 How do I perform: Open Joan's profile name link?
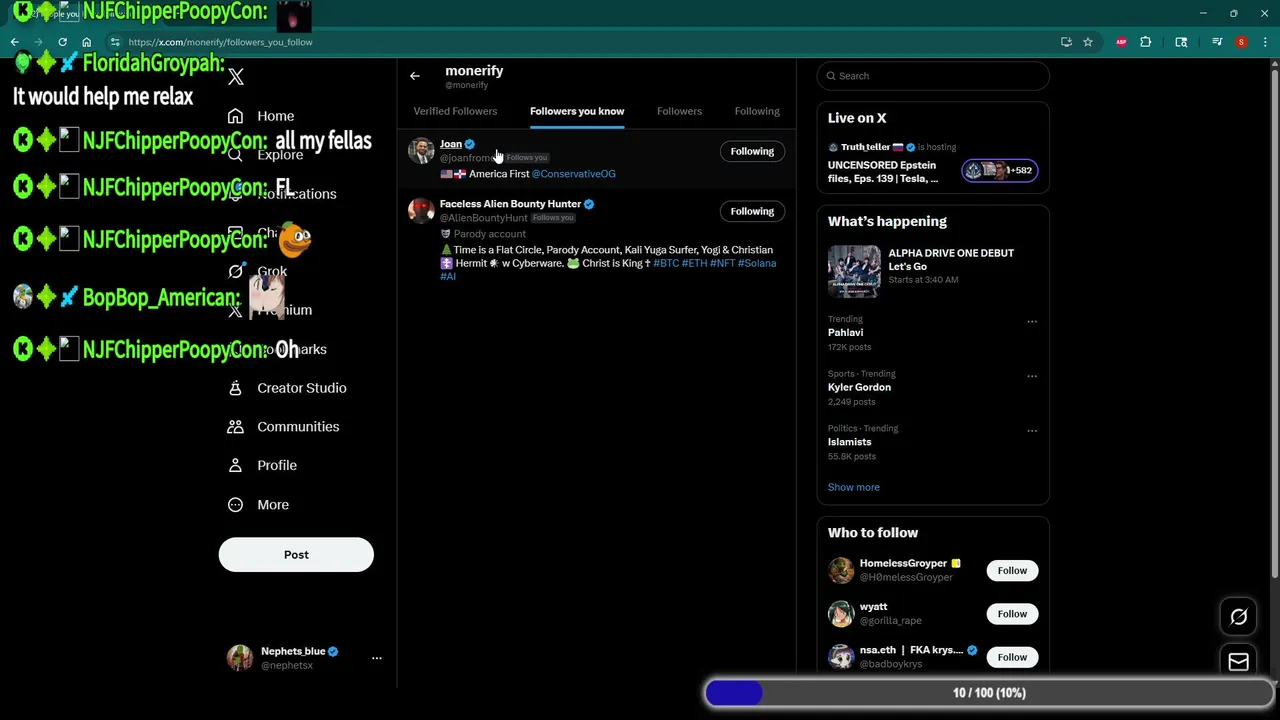(x=451, y=144)
